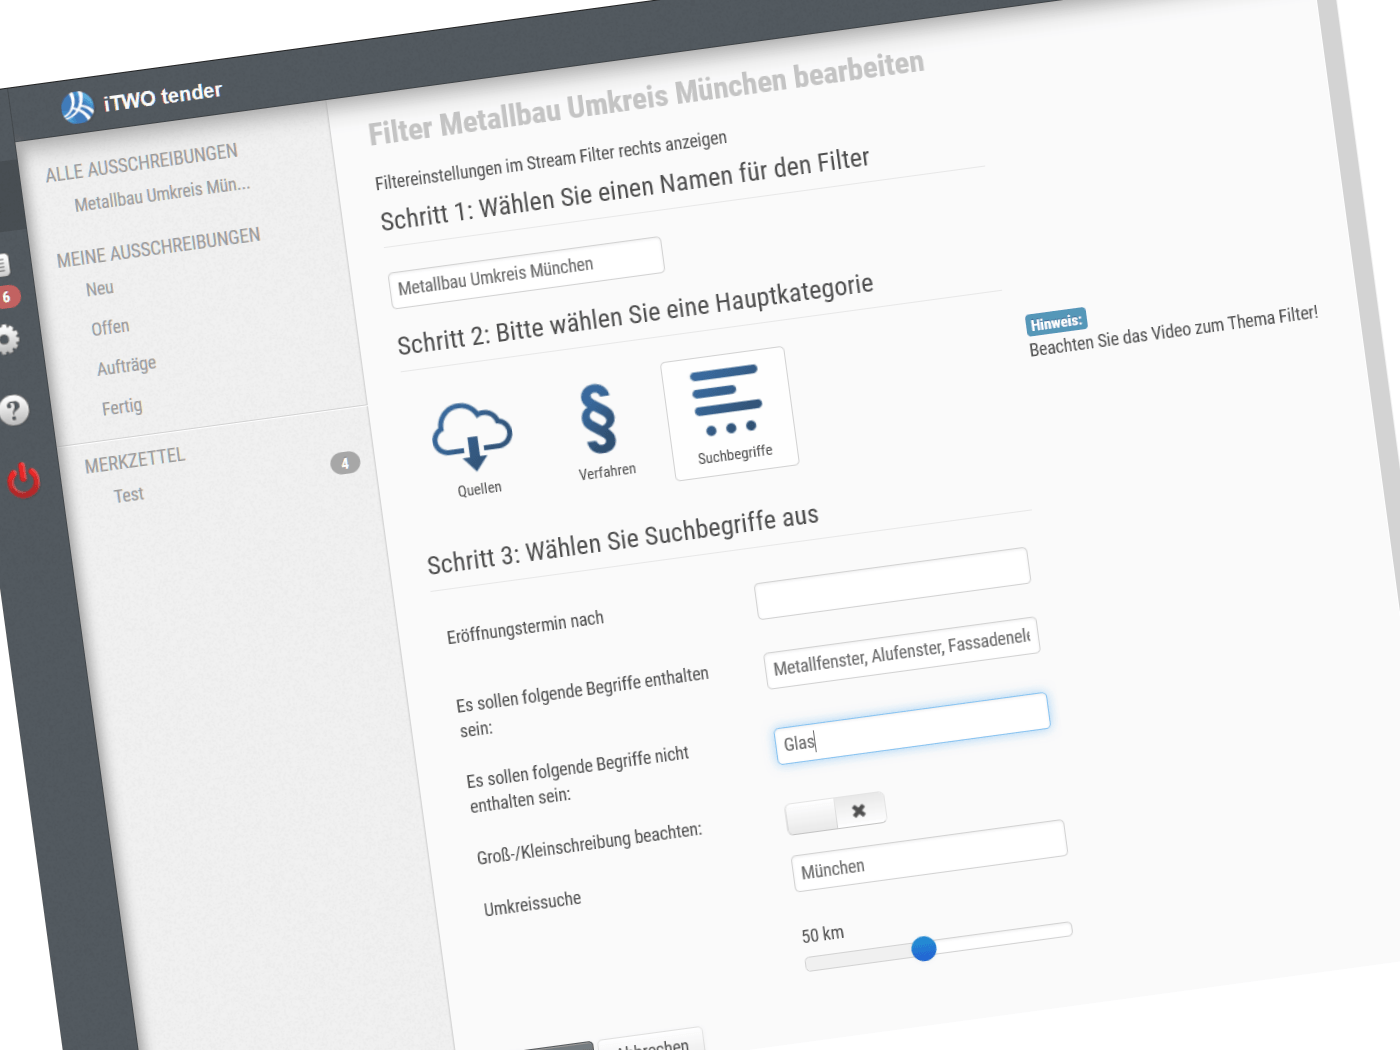This screenshot has width=1400, height=1050.
Task: Click the excluded terms field containing Glas
Action: tap(912, 729)
